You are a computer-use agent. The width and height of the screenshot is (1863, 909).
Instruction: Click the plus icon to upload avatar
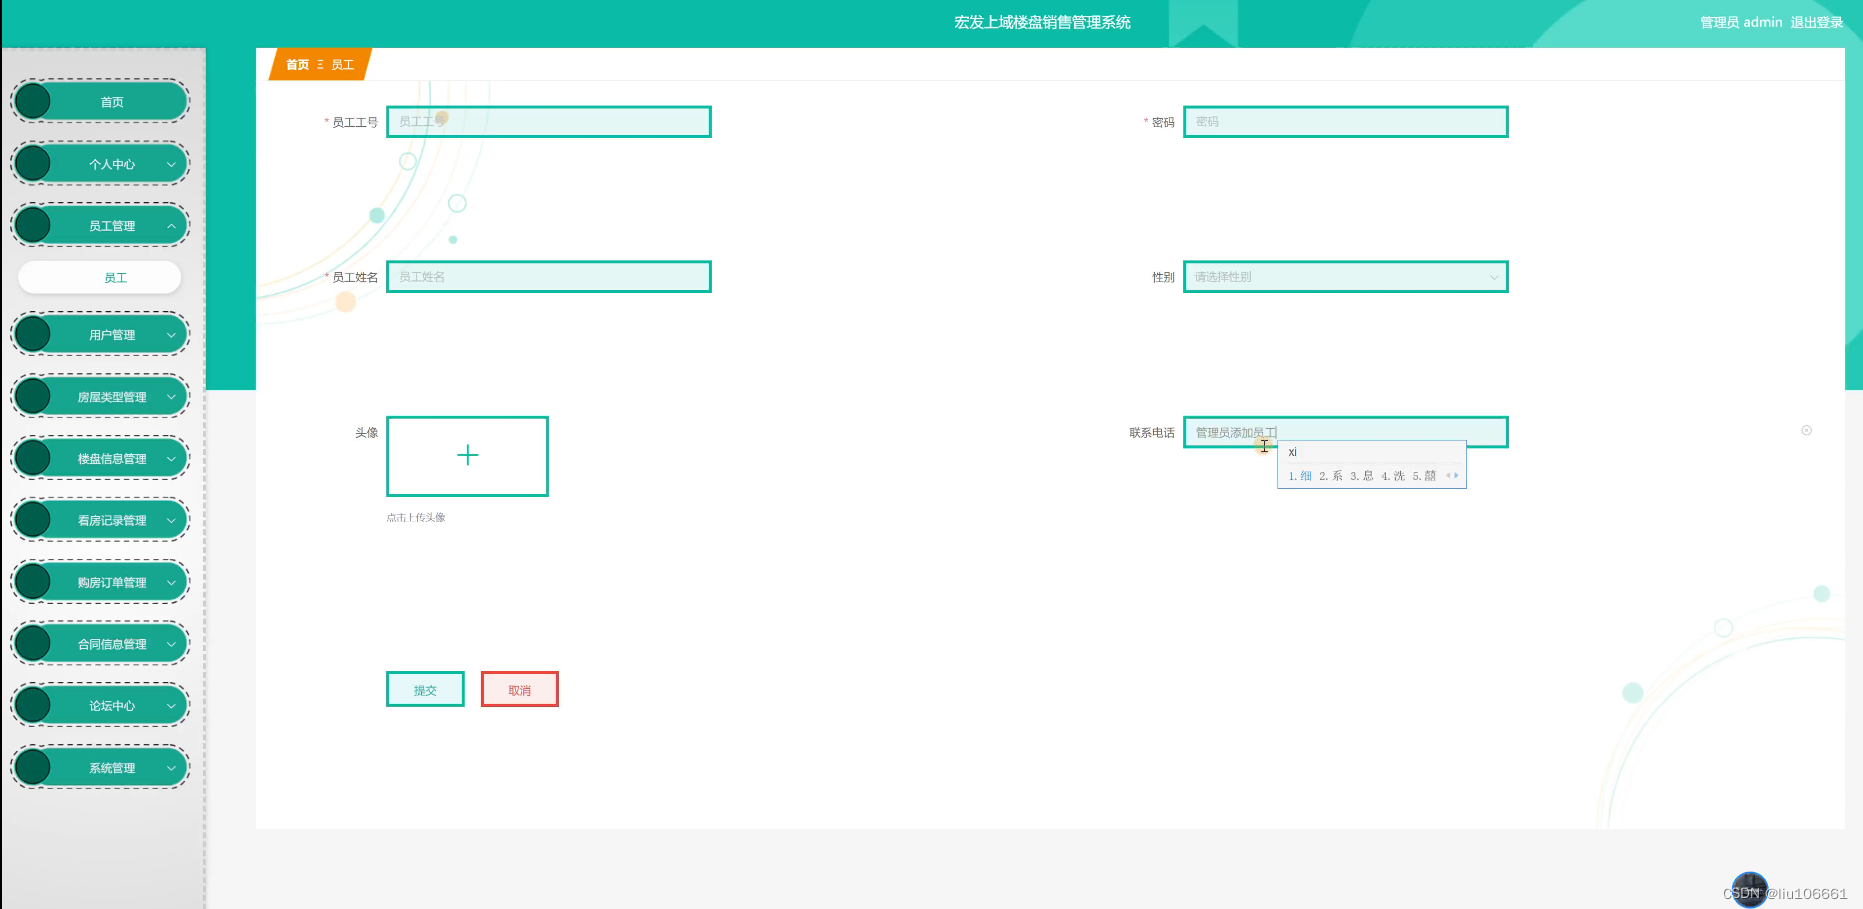coord(467,456)
